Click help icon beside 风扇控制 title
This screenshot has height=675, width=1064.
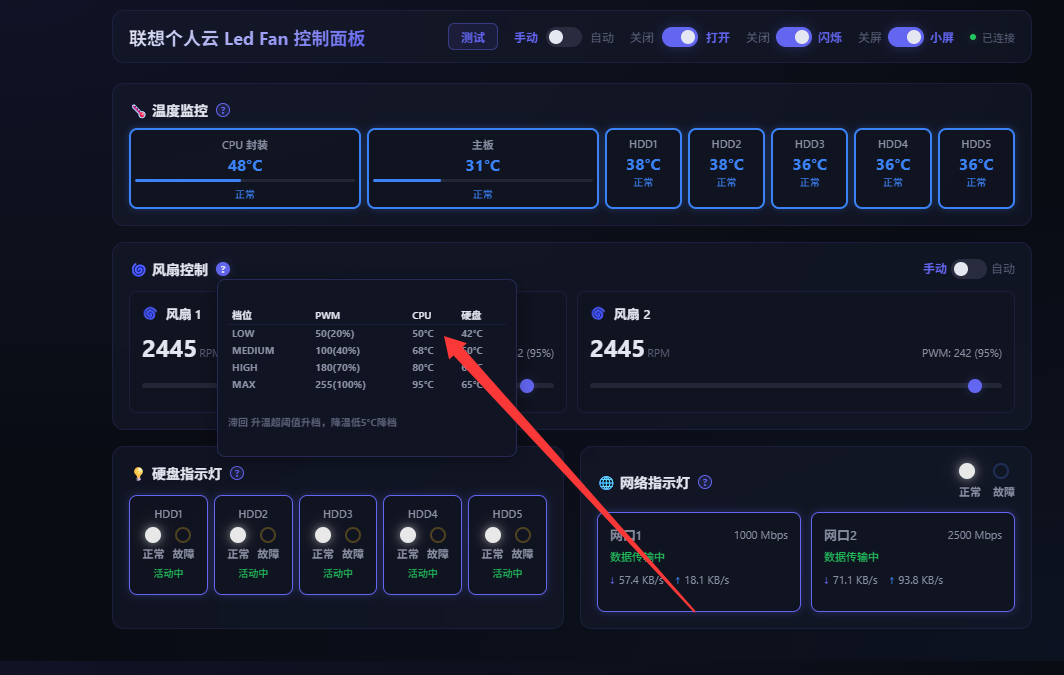(x=223, y=269)
